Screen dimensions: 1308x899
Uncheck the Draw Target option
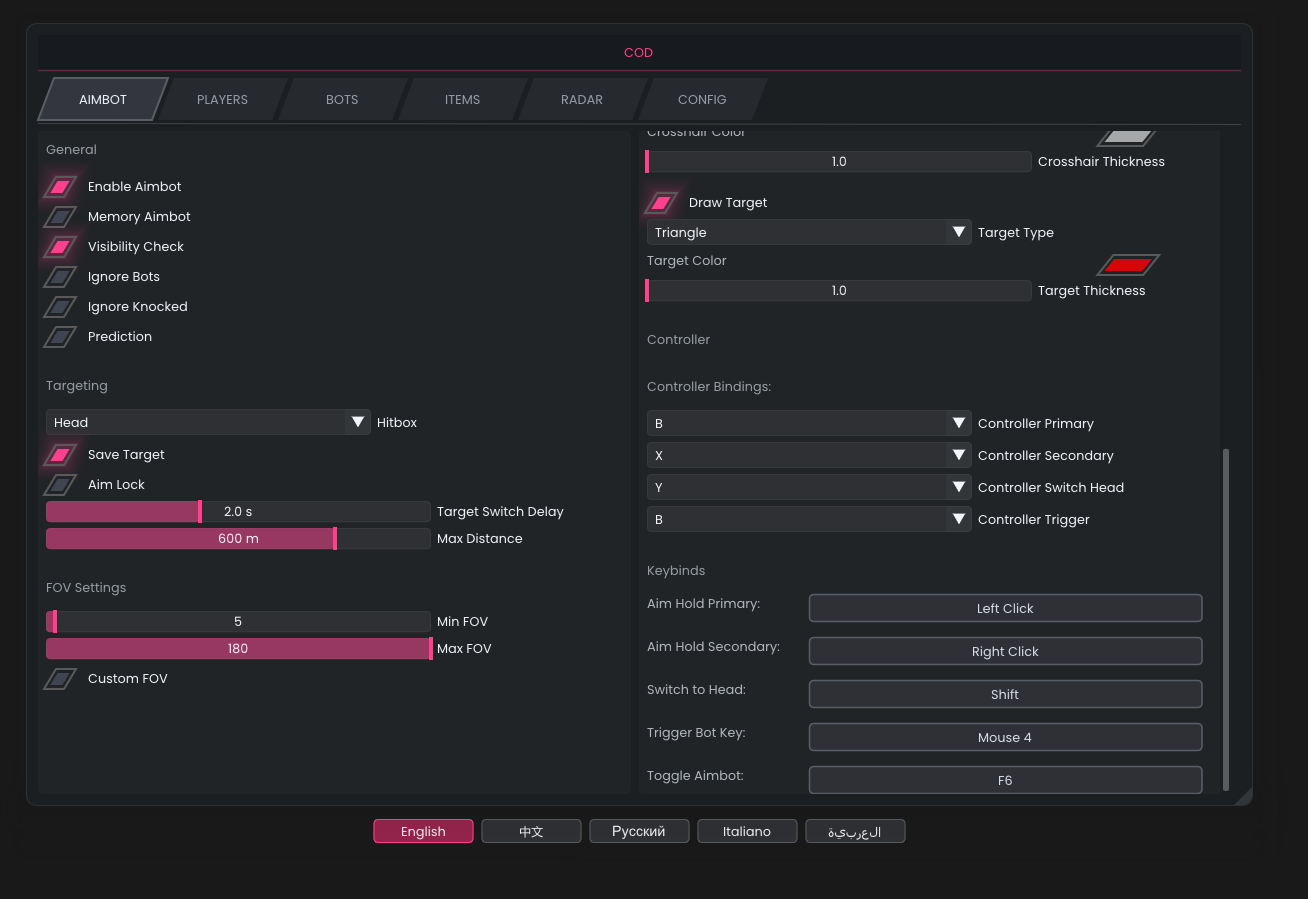(661, 203)
